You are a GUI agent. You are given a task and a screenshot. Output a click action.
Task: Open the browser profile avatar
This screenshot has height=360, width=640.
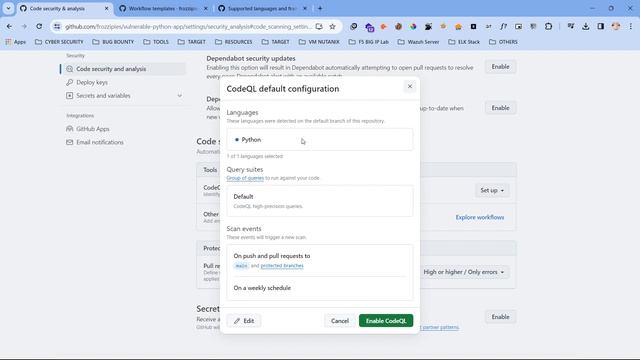pyautogui.click(x=616, y=27)
